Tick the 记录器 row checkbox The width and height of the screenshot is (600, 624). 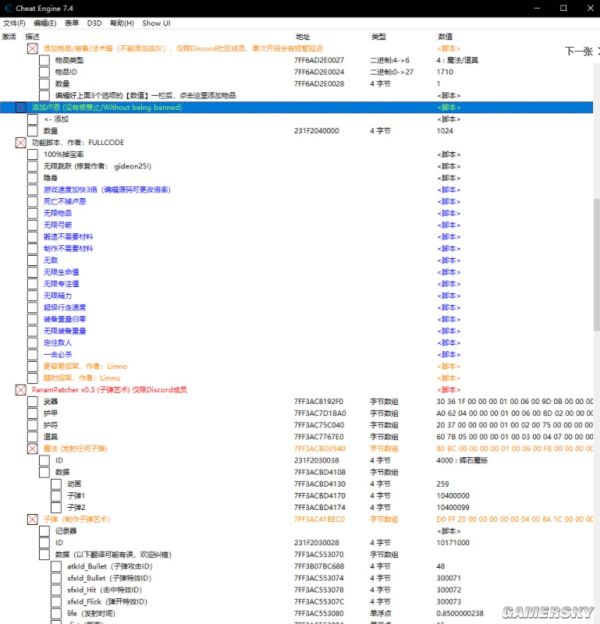(x=45, y=531)
